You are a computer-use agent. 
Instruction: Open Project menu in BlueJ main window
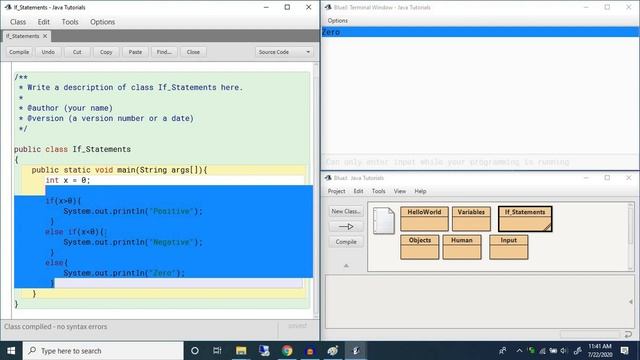pos(336,191)
